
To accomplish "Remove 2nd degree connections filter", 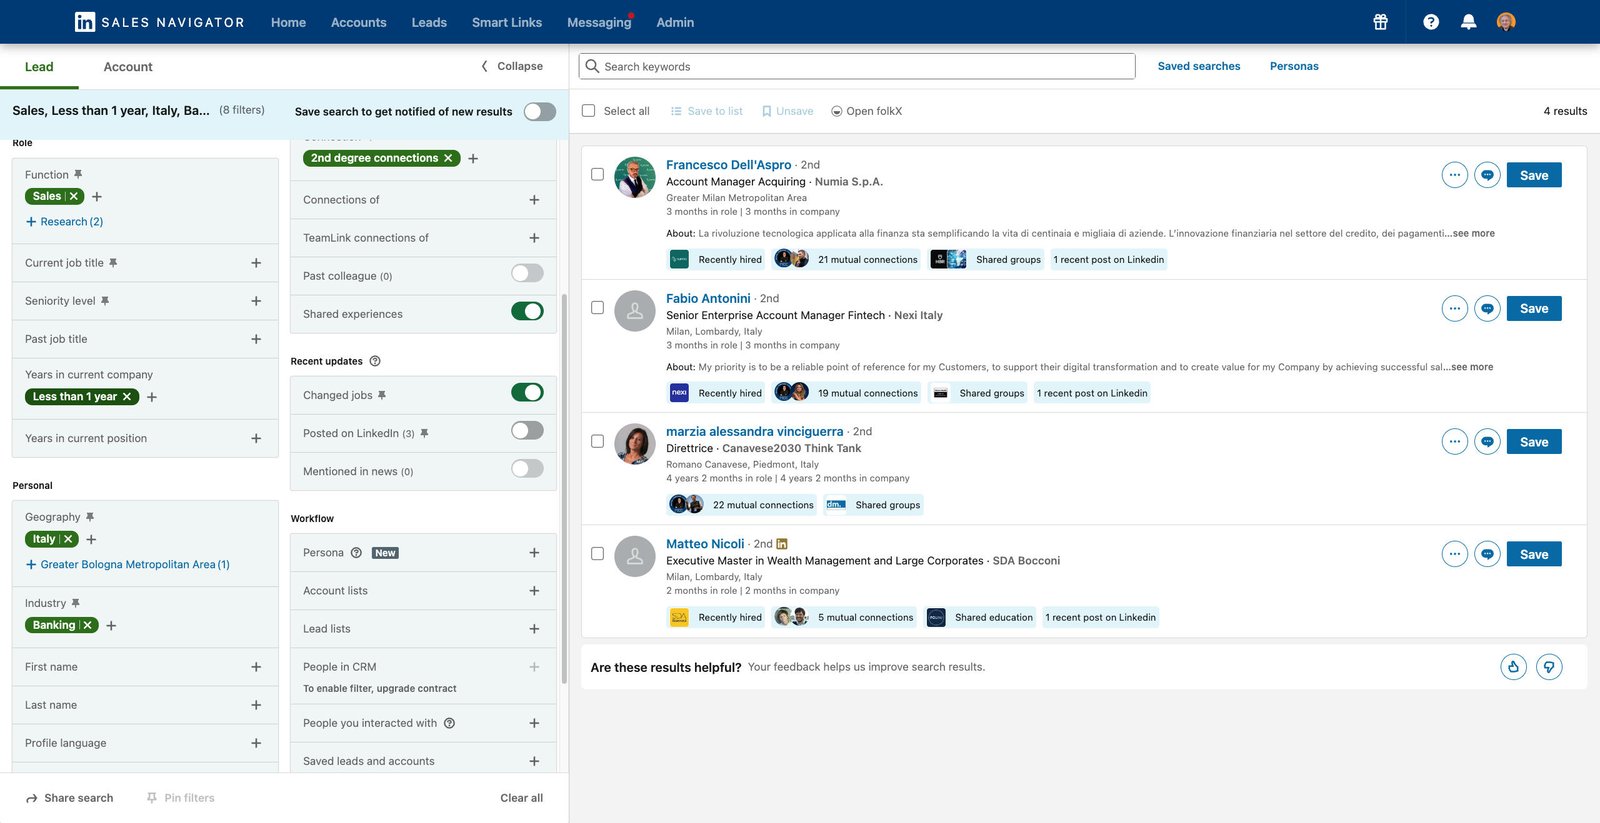I will tap(448, 158).
